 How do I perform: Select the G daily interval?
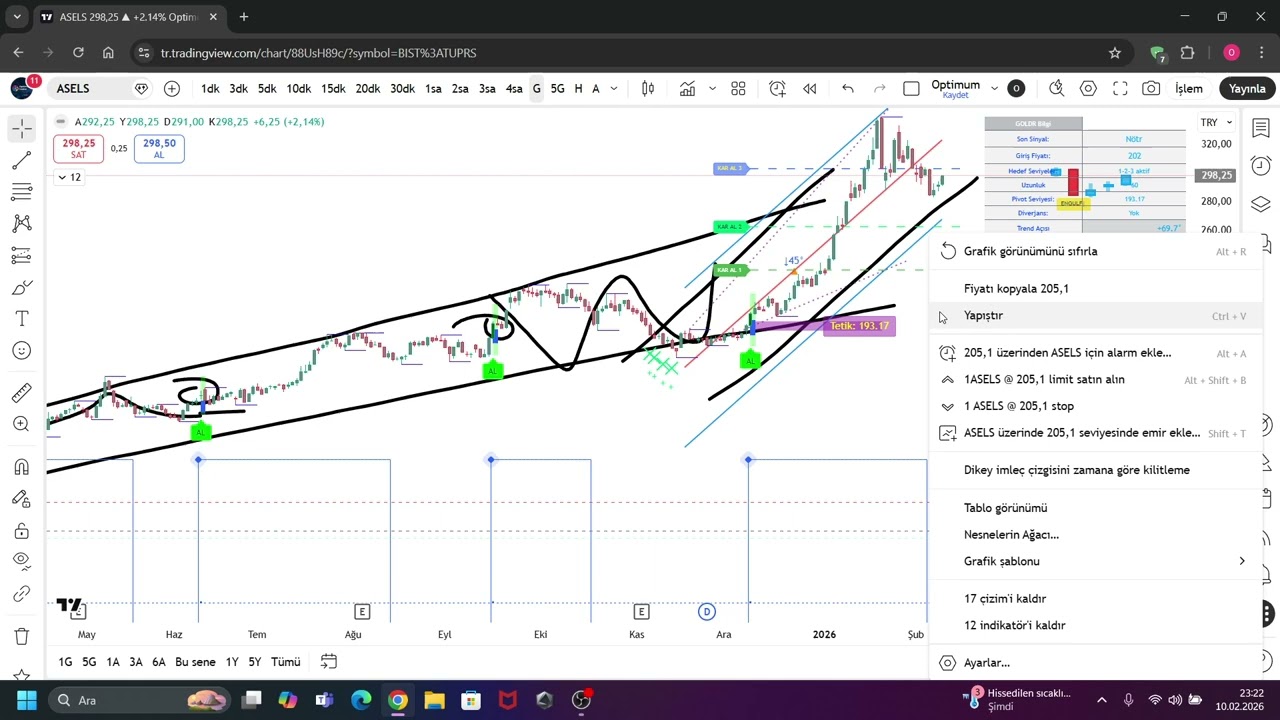(536, 89)
